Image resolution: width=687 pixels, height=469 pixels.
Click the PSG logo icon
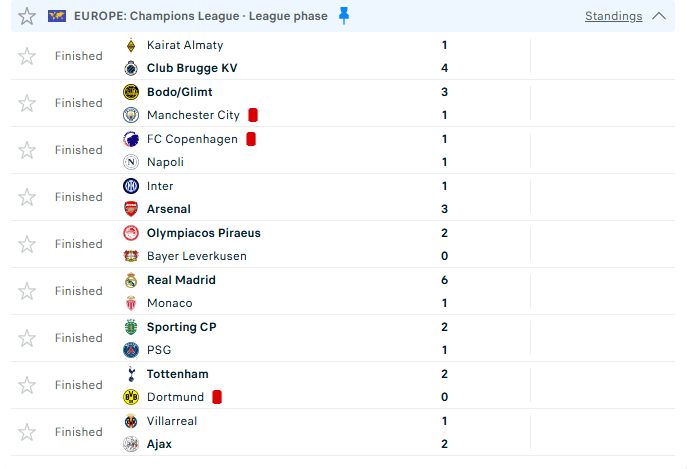[130, 350]
